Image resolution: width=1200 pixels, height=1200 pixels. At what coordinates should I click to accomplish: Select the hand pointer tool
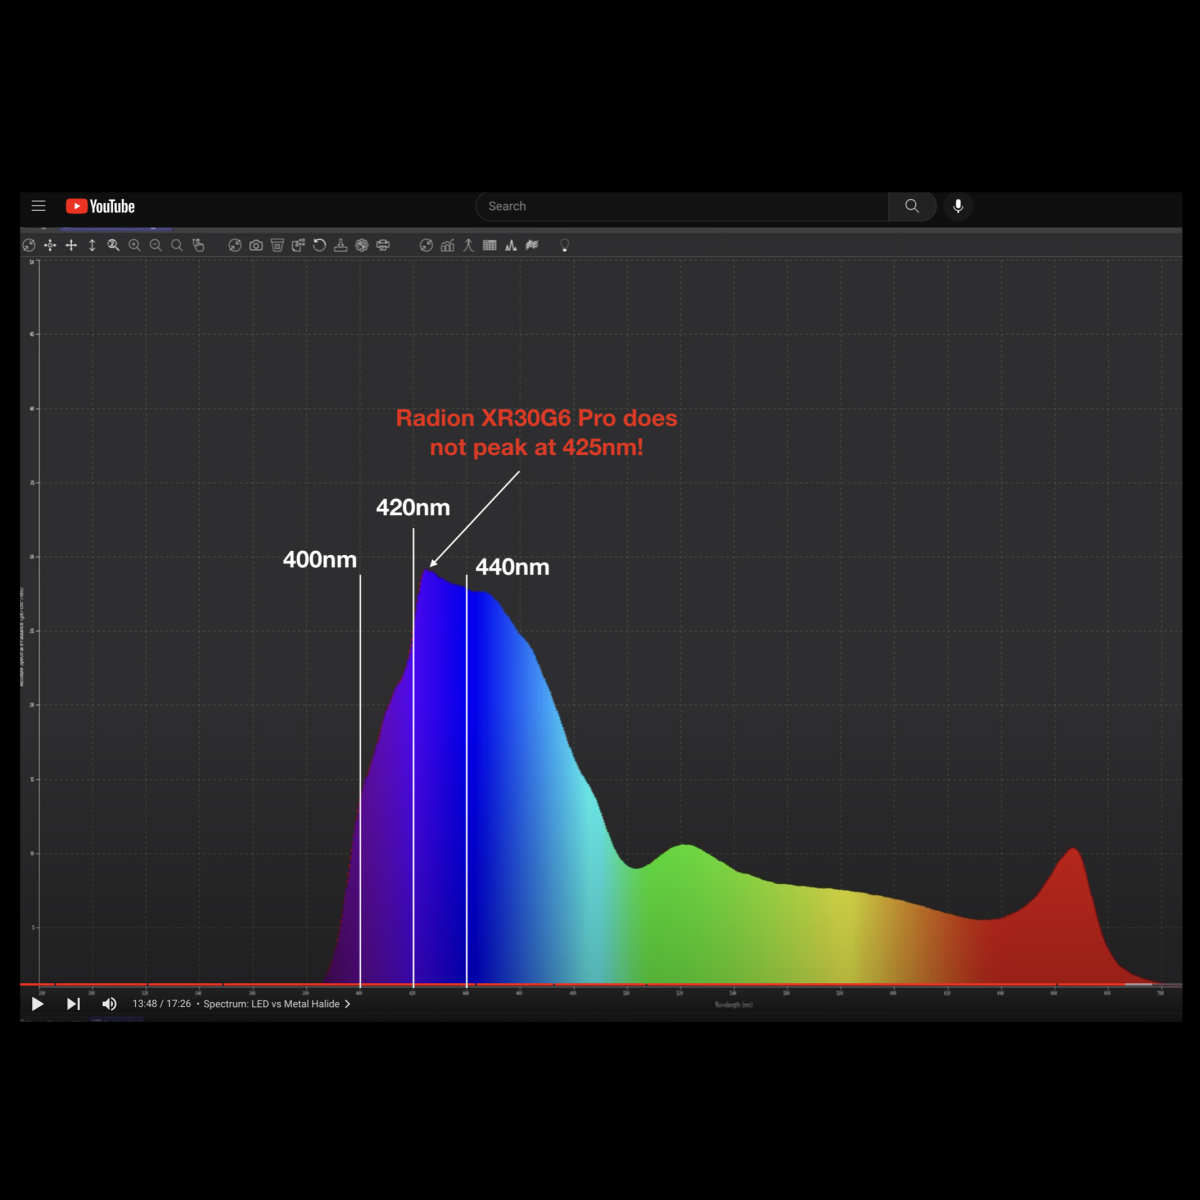pyautogui.click(x=198, y=245)
